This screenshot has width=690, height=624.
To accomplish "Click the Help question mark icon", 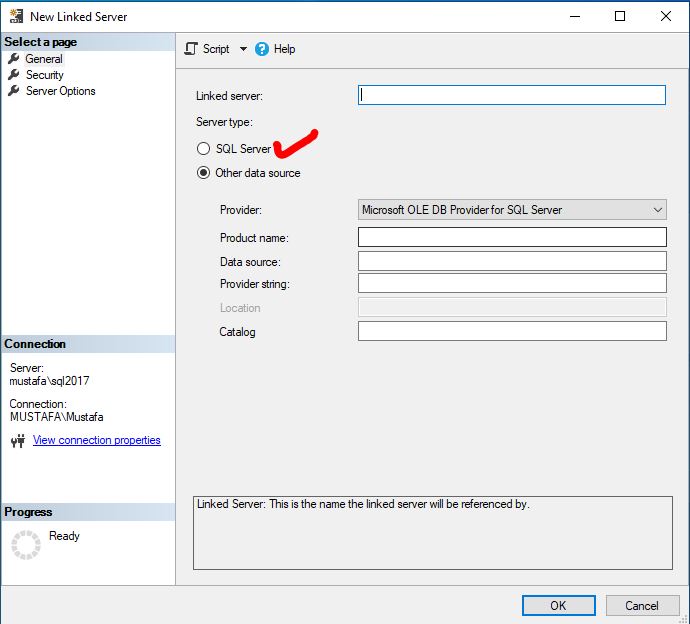I will (x=262, y=49).
